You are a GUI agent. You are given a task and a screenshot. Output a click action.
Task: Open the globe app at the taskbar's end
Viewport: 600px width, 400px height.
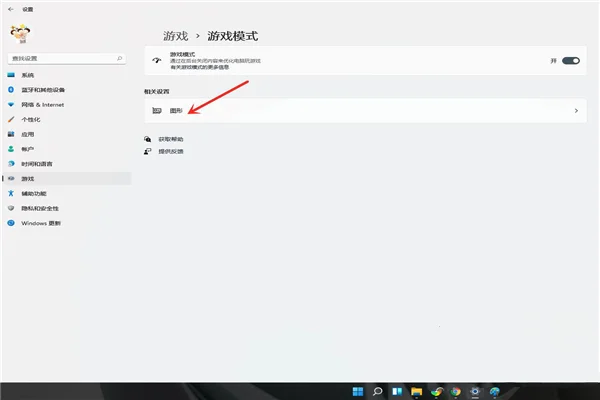coord(494,391)
